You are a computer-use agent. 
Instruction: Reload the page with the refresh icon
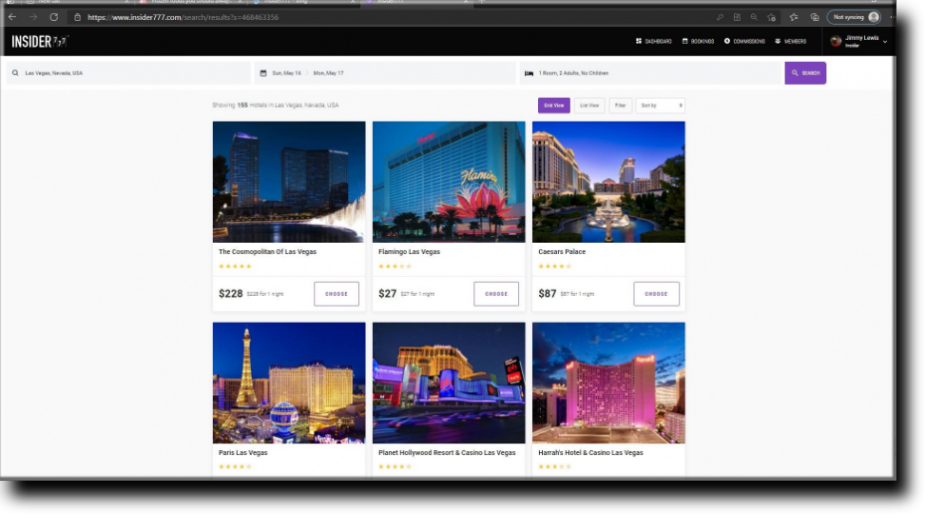click(54, 17)
